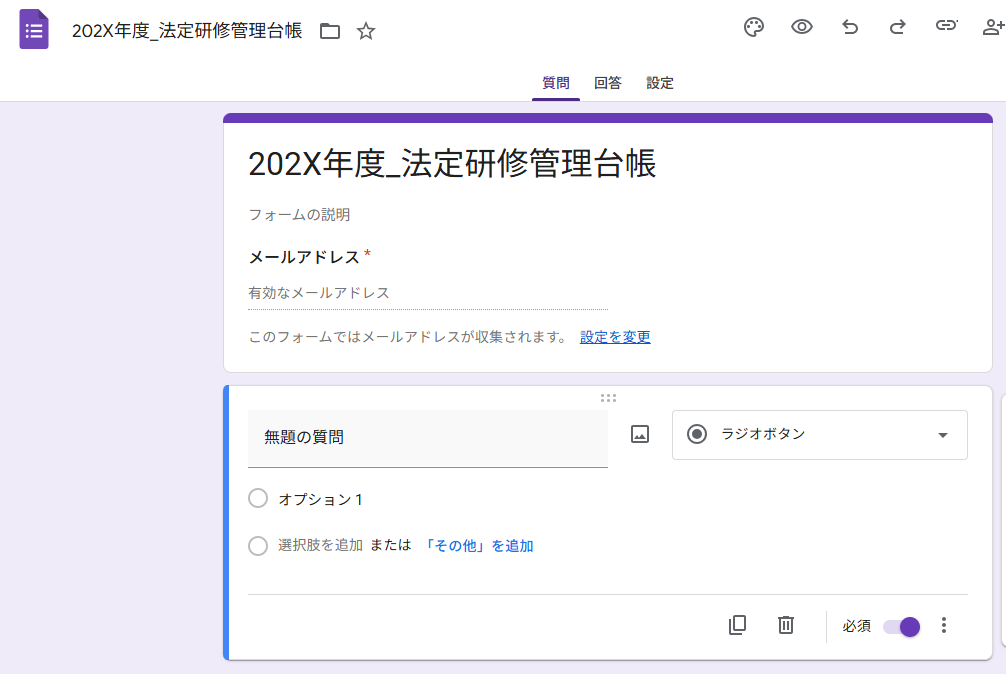Click the 設定を変更 link

pos(615,337)
